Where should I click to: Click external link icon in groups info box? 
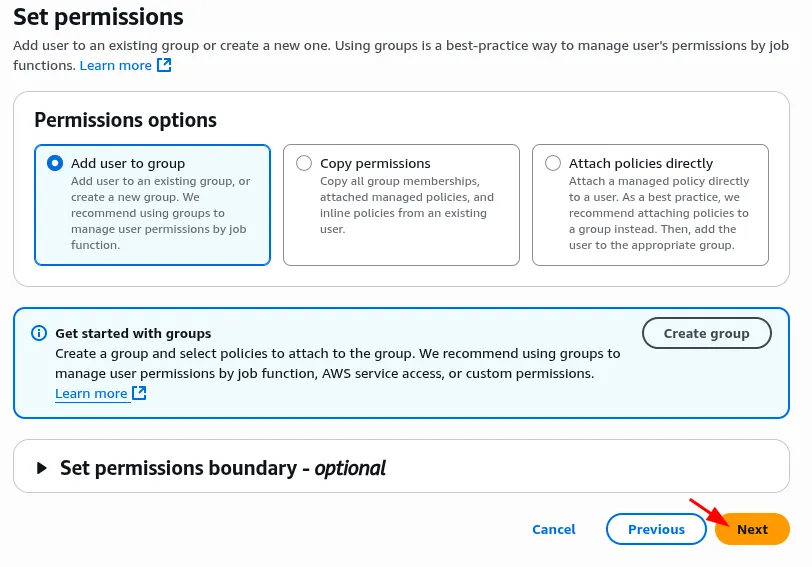click(x=140, y=393)
